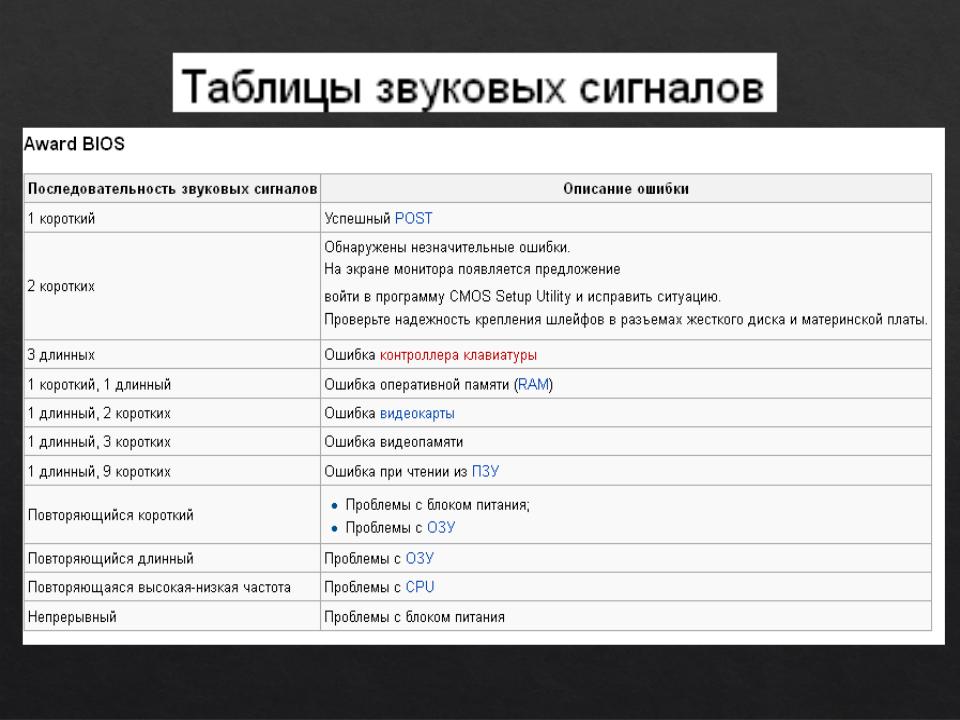The width and height of the screenshot is (960, 720).
Task: Open the POST link
Action: [413, 219]
